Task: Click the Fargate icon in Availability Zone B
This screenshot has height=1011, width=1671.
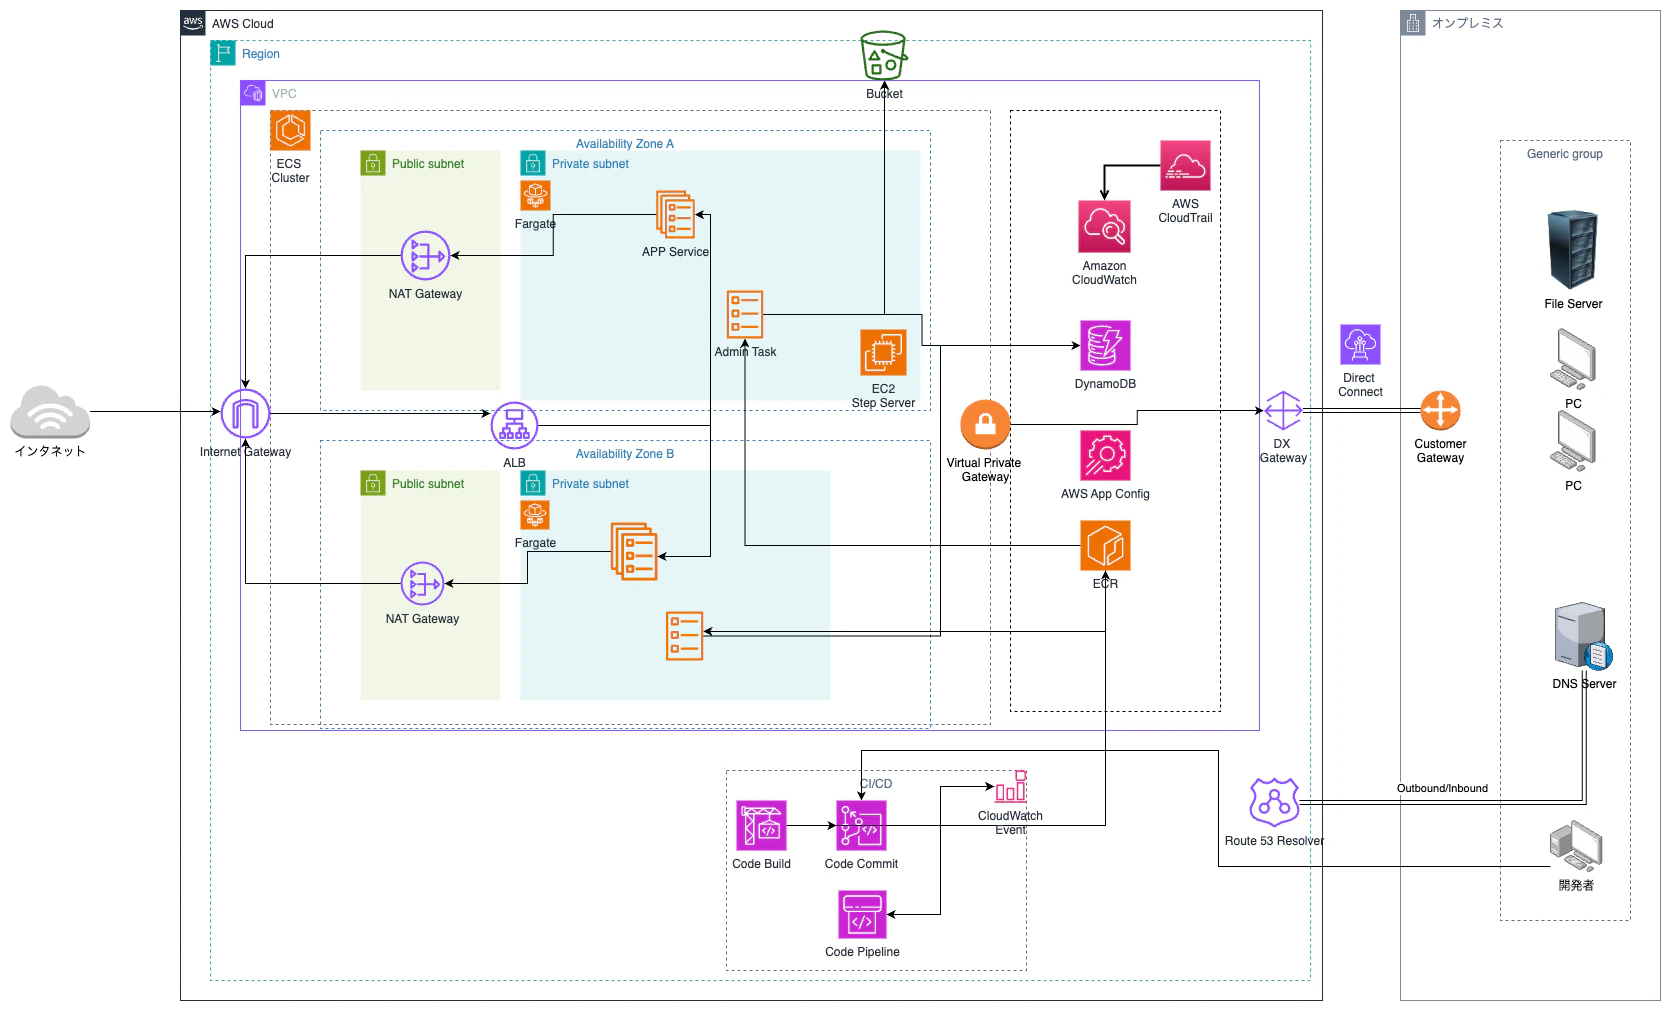Action: pos(535,516)
